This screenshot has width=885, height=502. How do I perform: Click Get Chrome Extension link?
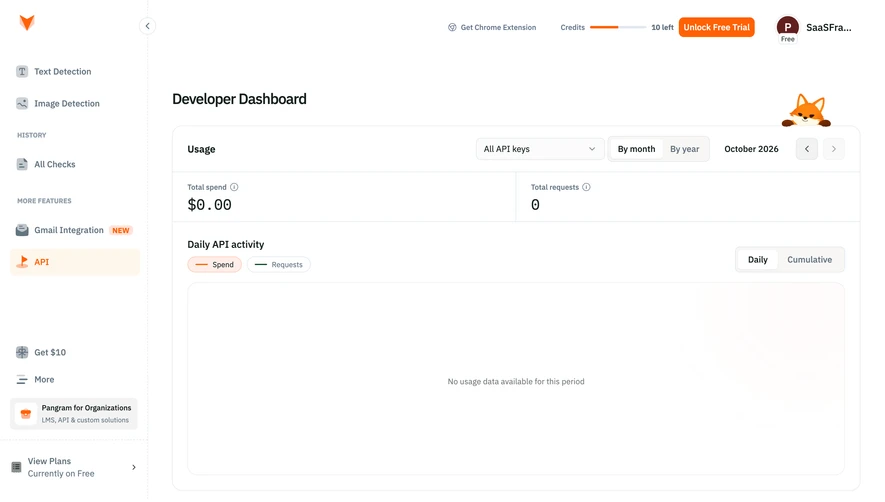492,27
